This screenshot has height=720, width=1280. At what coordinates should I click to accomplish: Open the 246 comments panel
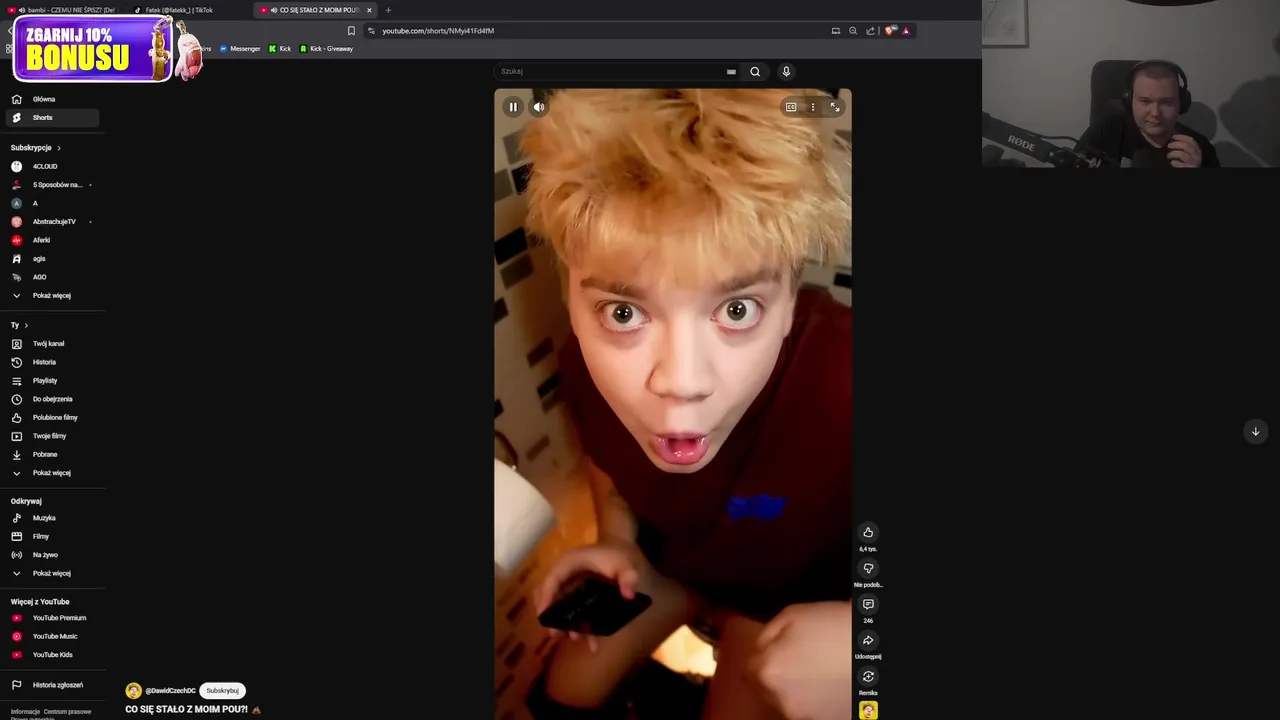[x=868, y=604]
